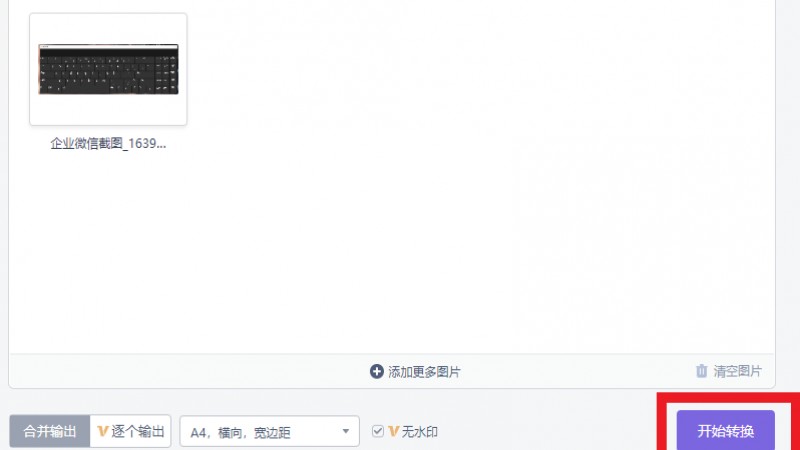Screen dimensions: 800x450
Task: Select the keyboard screenshot thumbnail
Action: point(109,69)
